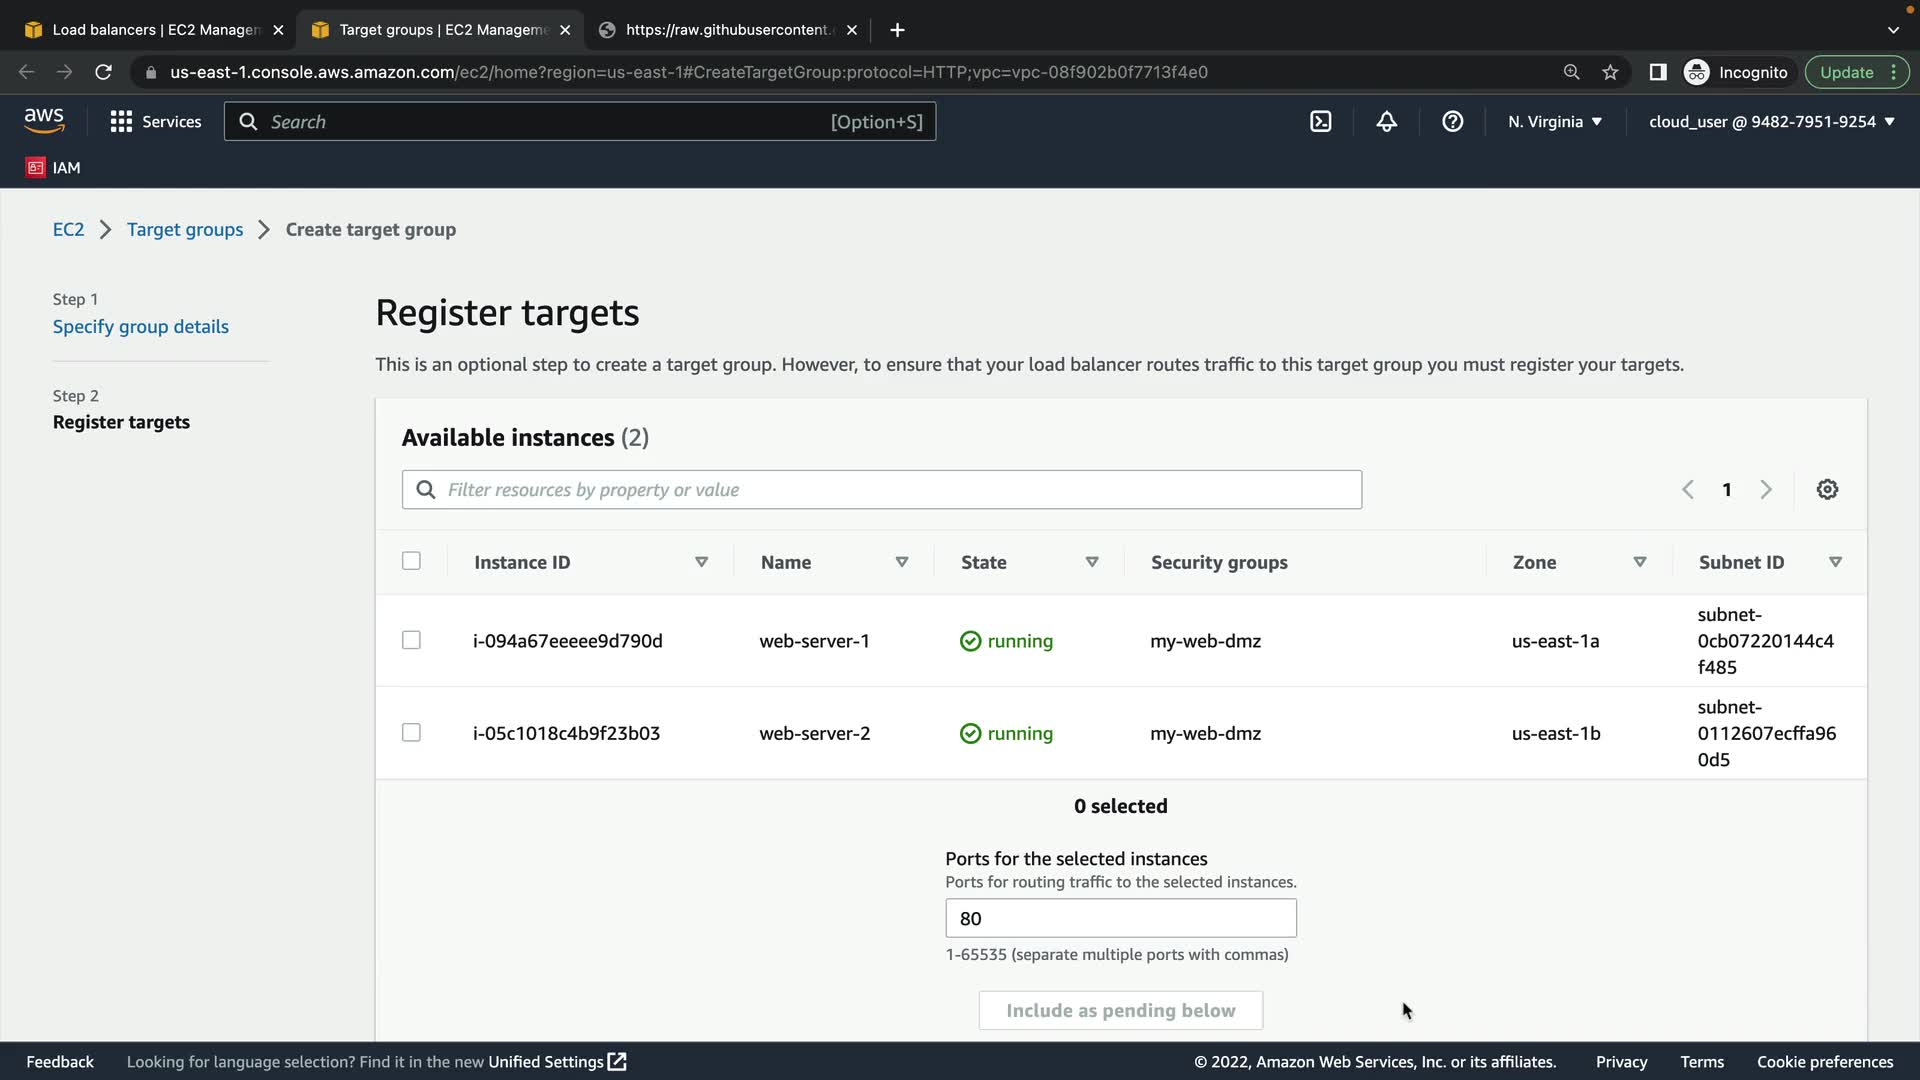This screenshot has height=1080, width=1920.
Task: Check the web-server-2 instance row
Action: point(411,733)
